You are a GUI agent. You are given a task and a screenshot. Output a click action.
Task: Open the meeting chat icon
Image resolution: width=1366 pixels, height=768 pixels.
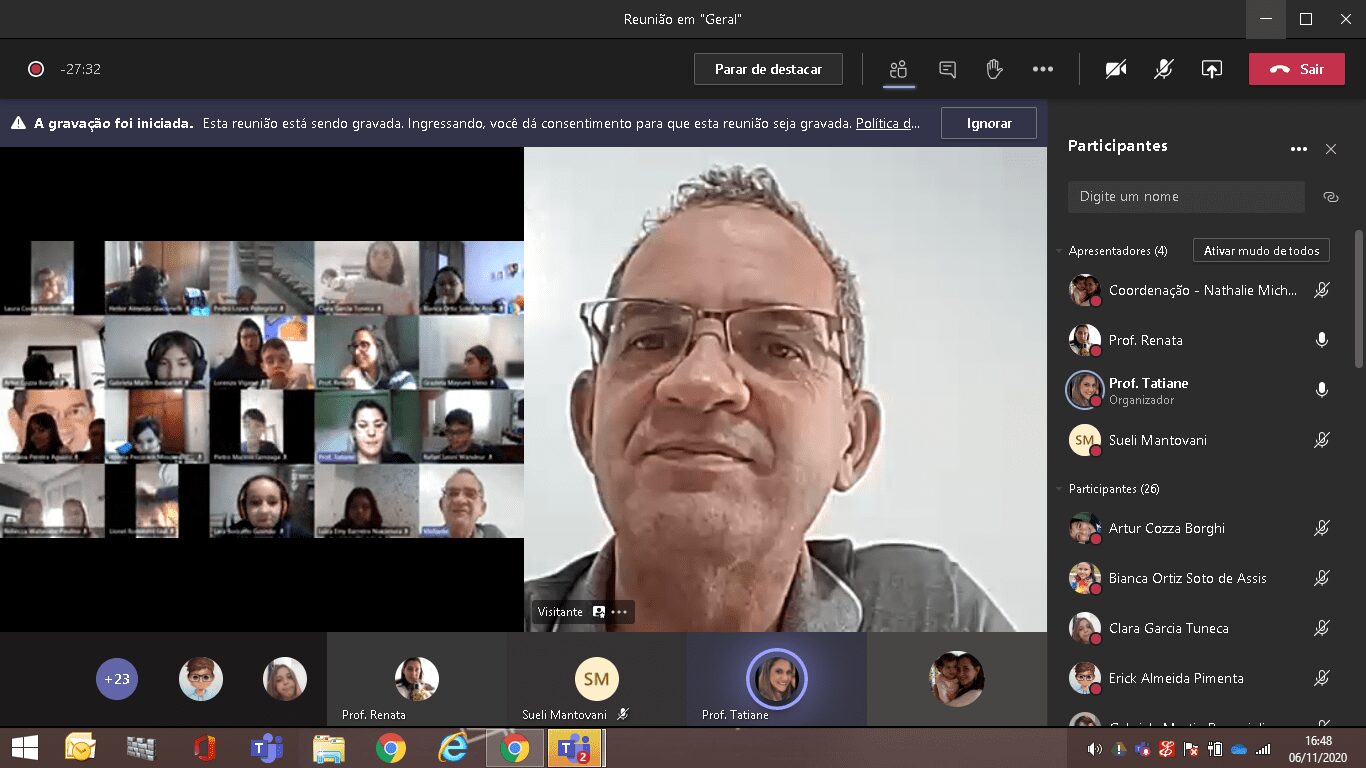click(x=947, y=69)
